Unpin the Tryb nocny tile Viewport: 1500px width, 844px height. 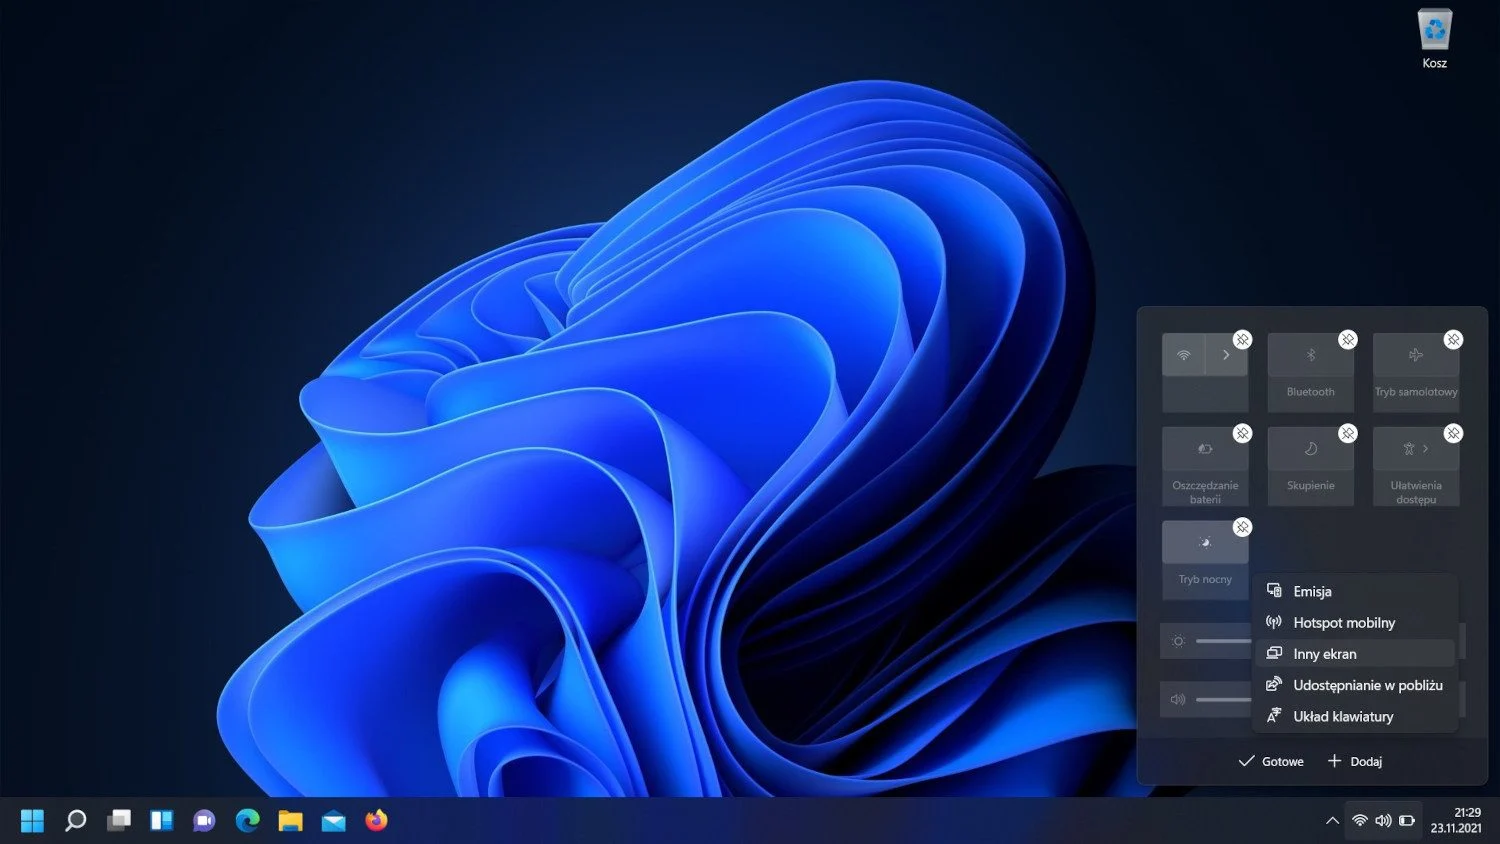coord(1242,527)
